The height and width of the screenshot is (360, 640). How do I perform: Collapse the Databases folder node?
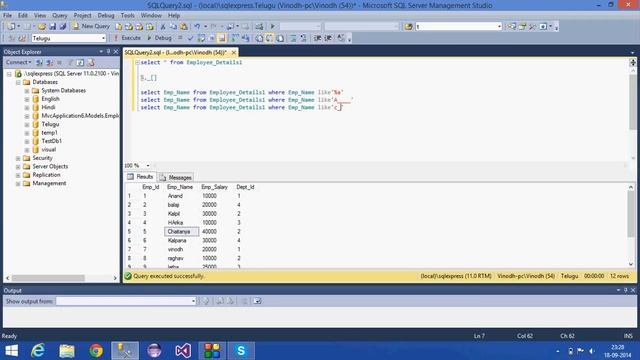18,82
